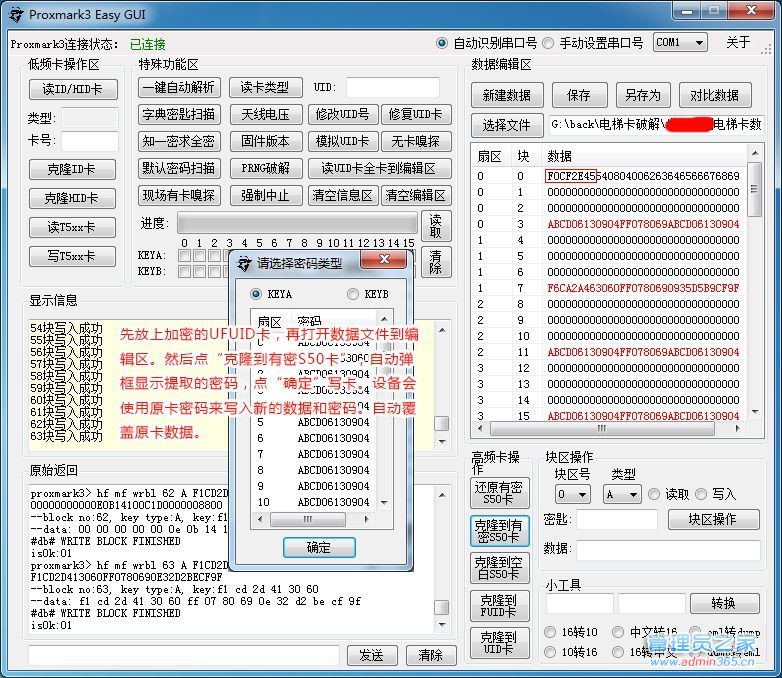Choose KEYA in the password type dialog
The image size is (782, 678).
256,294
